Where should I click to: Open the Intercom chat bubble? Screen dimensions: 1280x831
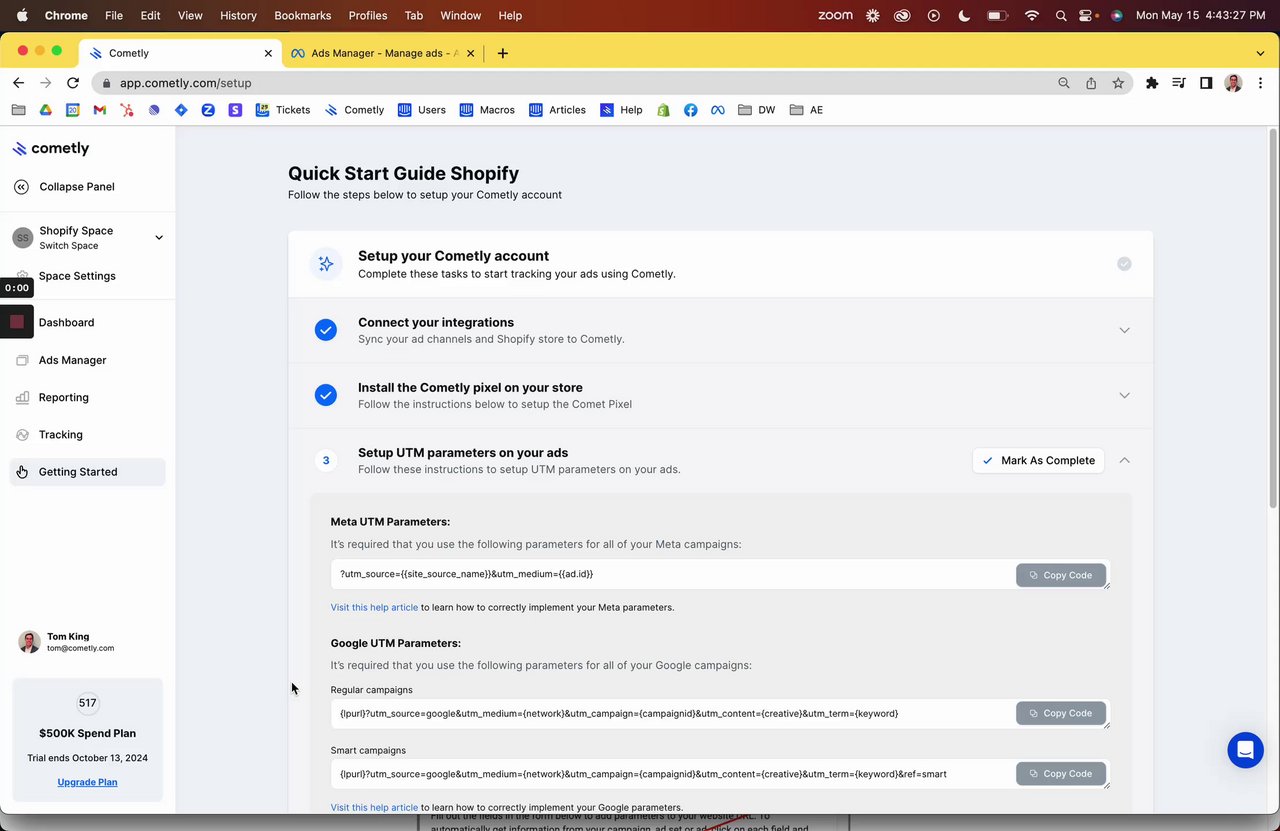[x=1245, y=749]
